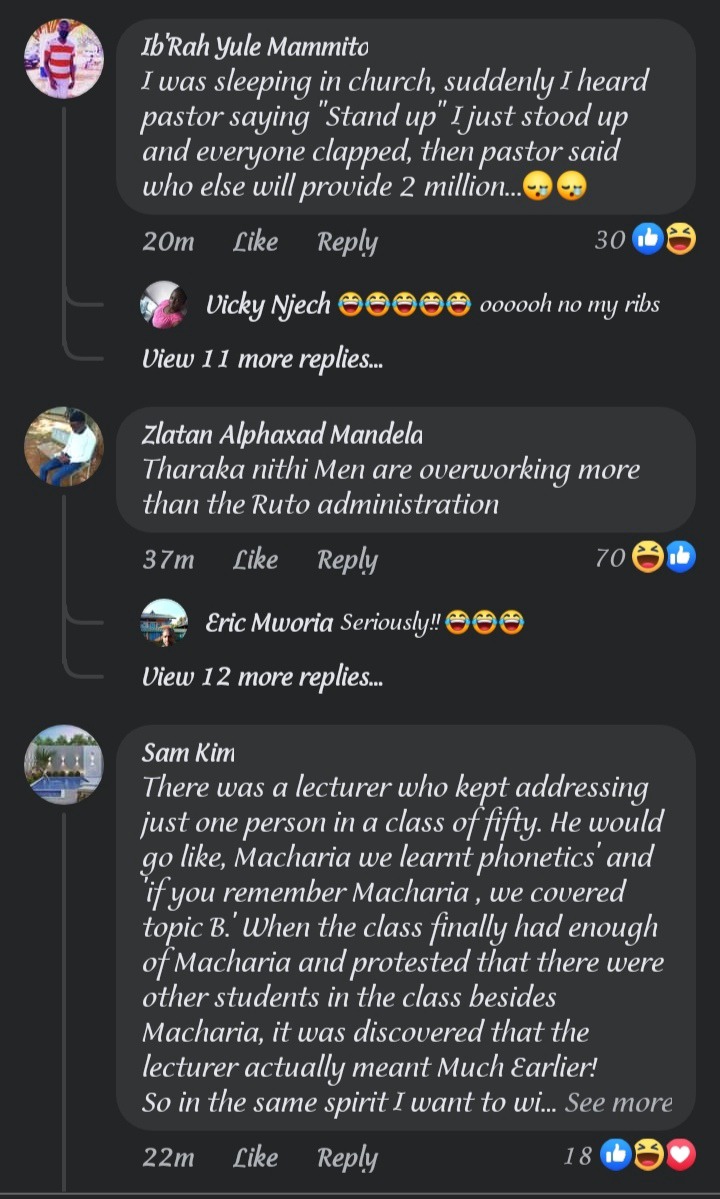Like Zlatan Alphaxad Mandela's comment
The height and width of the screenshot is (1199, 720).
tap(255, 560)
